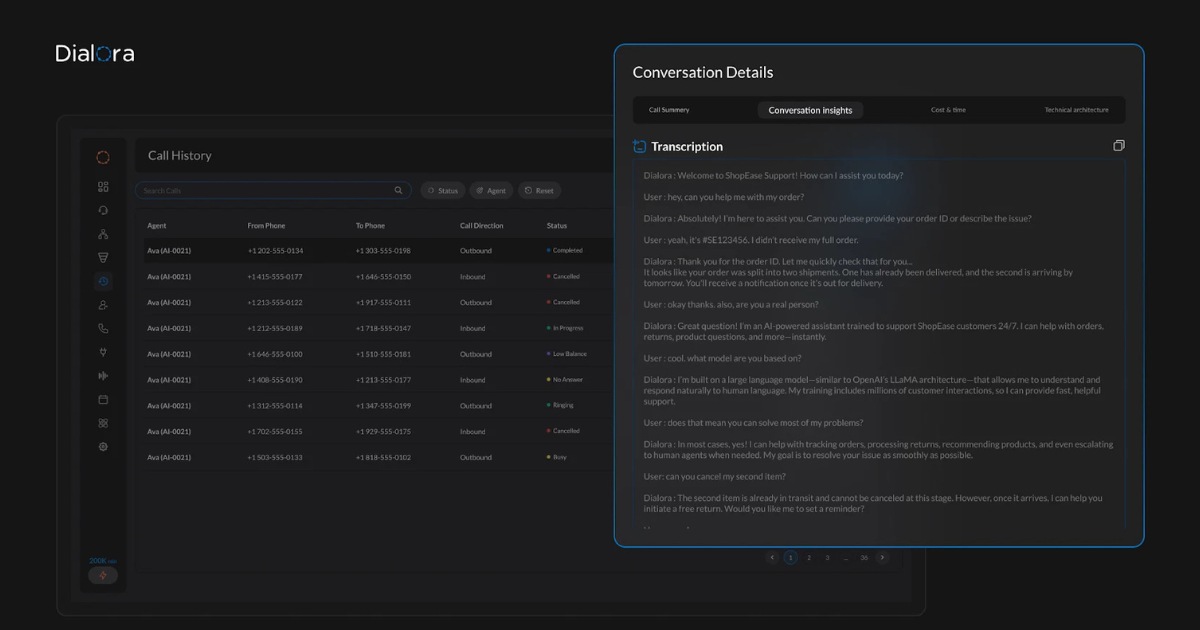Click the Busy status label
The height and width of the screenshot is (630, 1200).
[x=559, y=457]
